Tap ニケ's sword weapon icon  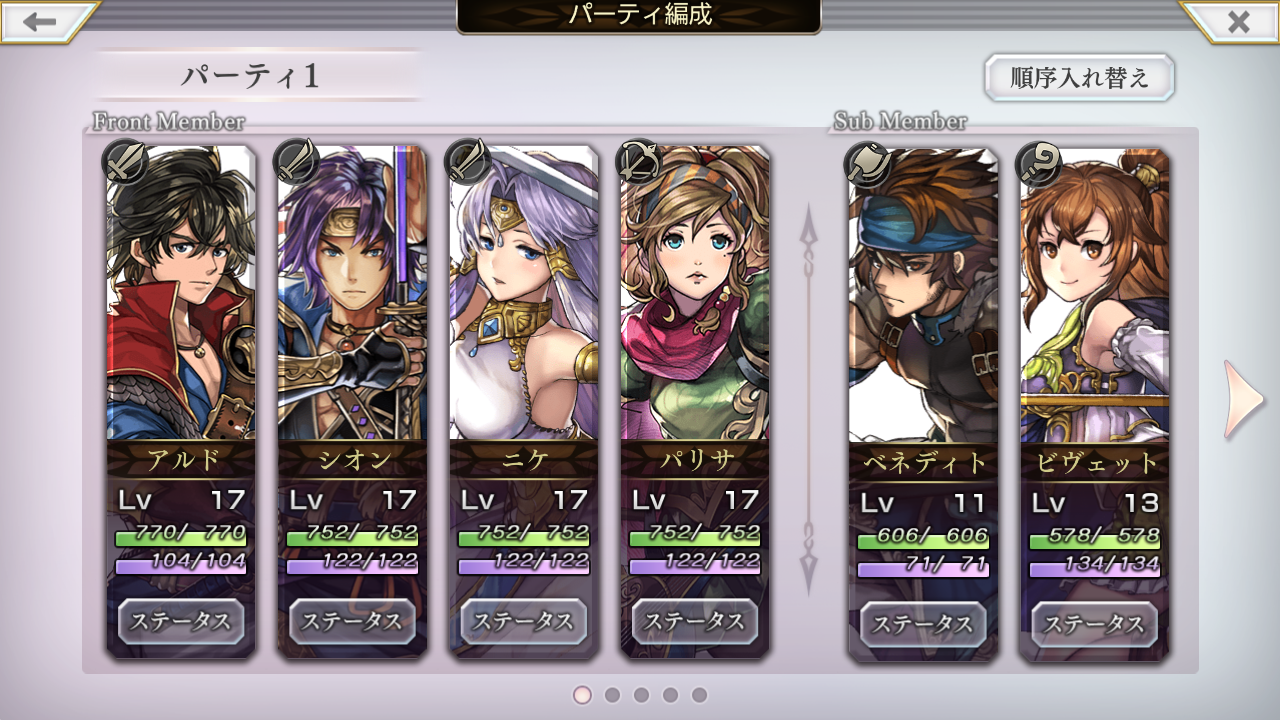[468, 162]
